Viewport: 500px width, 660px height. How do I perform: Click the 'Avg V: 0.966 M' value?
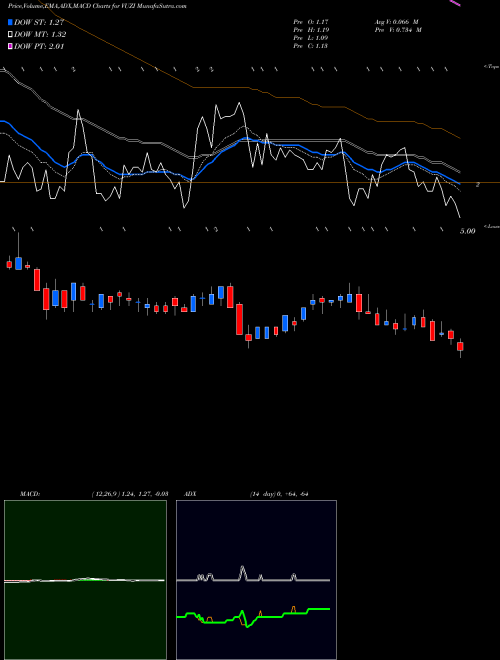point(396,22)
